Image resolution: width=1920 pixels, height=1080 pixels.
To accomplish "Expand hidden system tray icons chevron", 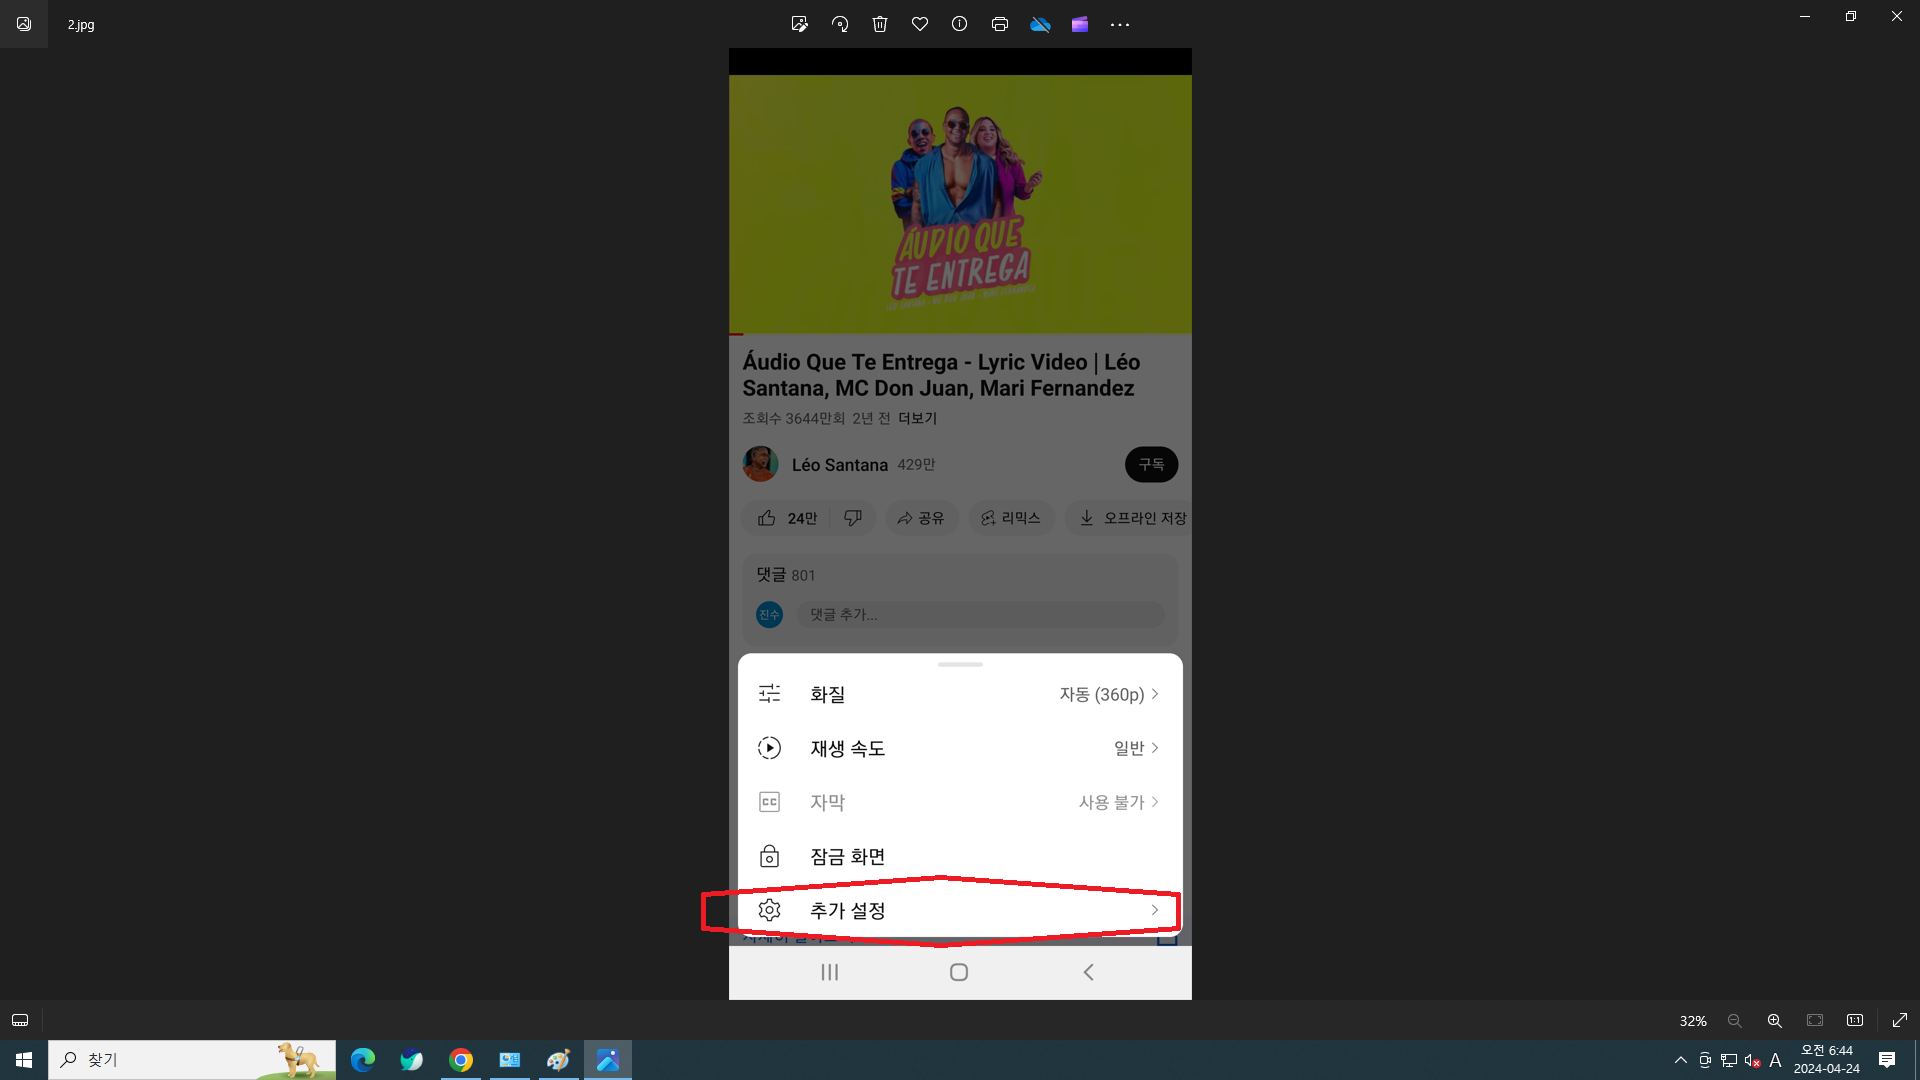I will 1681,1060.
